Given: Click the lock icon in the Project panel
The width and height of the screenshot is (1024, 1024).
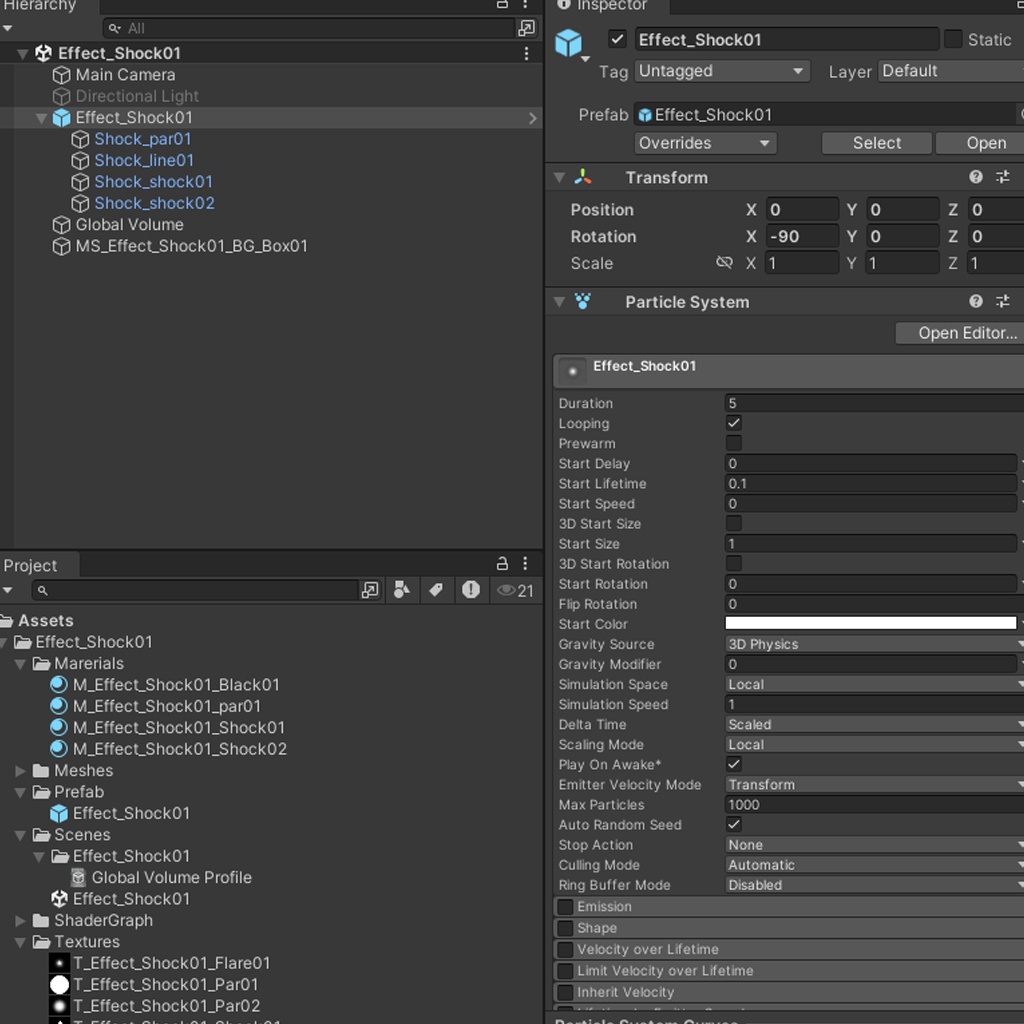Looking at the screenshot, I should coord(504,563).
